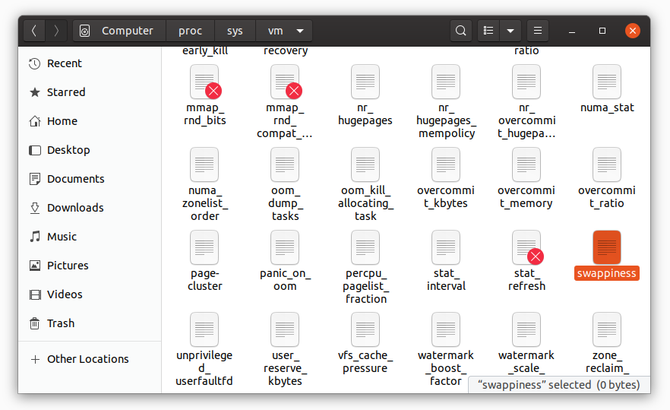Screen dimensions: 670x410
Task: Open the hamburger main menu
Action: point(538,31)
